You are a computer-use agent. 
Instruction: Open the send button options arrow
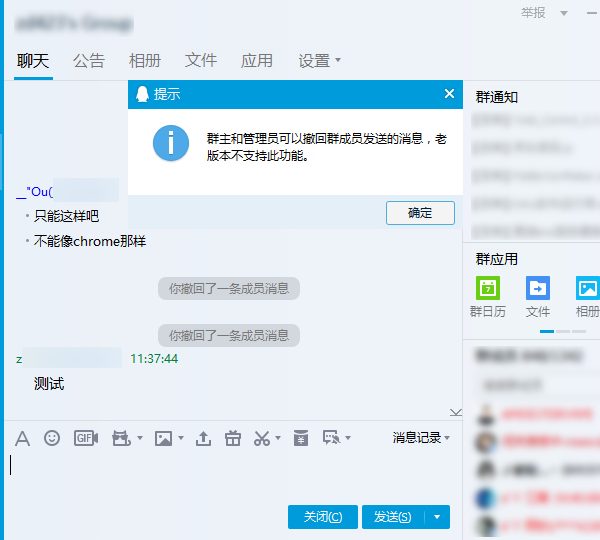point(437,517)
